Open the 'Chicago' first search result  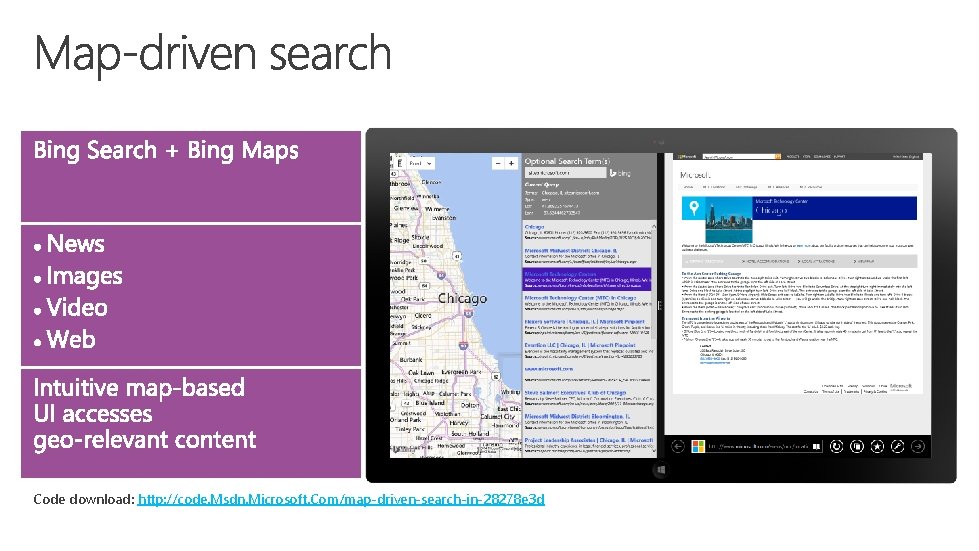(534, 227)
